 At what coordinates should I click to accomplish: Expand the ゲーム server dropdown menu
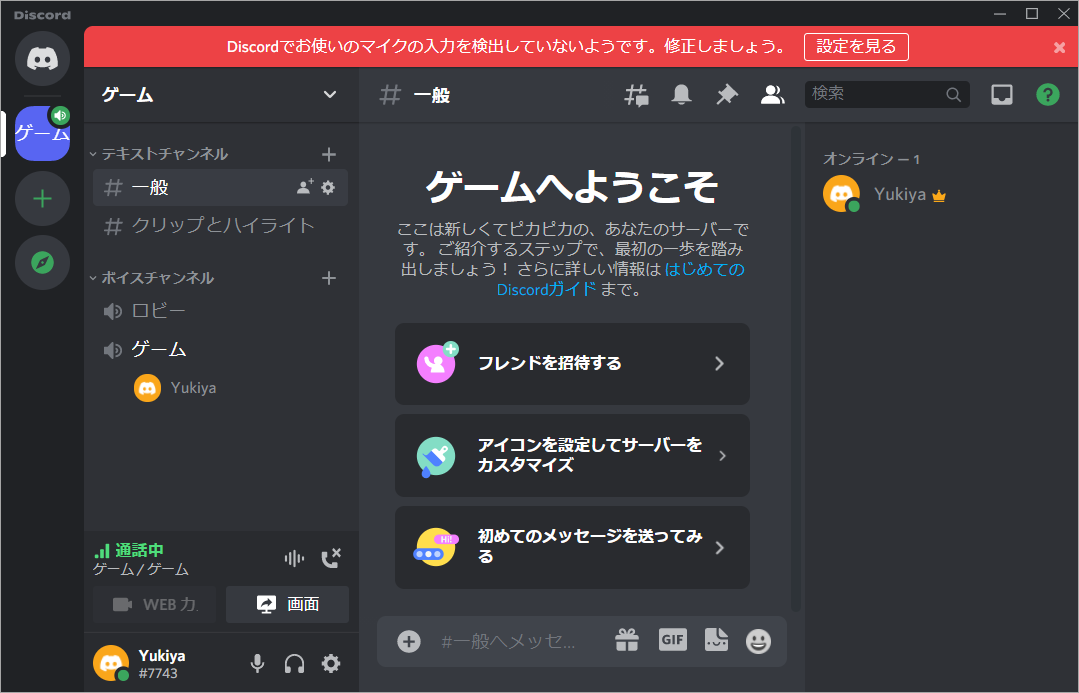pos(330,95)
